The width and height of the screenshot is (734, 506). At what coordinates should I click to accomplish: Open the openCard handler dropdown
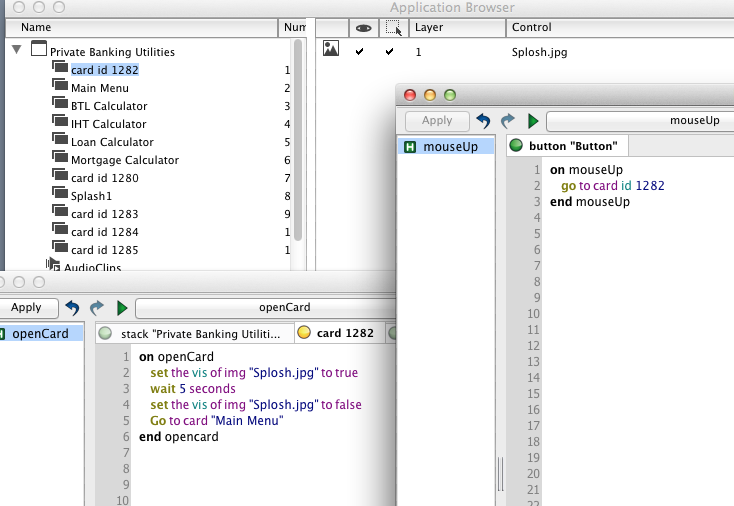click(x=285, y=308)
